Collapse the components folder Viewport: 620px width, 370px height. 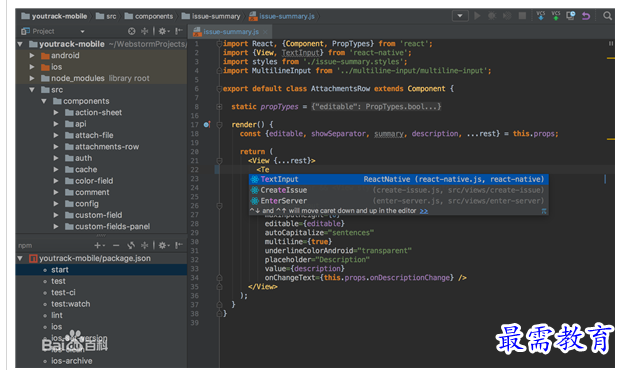point(44,101)
